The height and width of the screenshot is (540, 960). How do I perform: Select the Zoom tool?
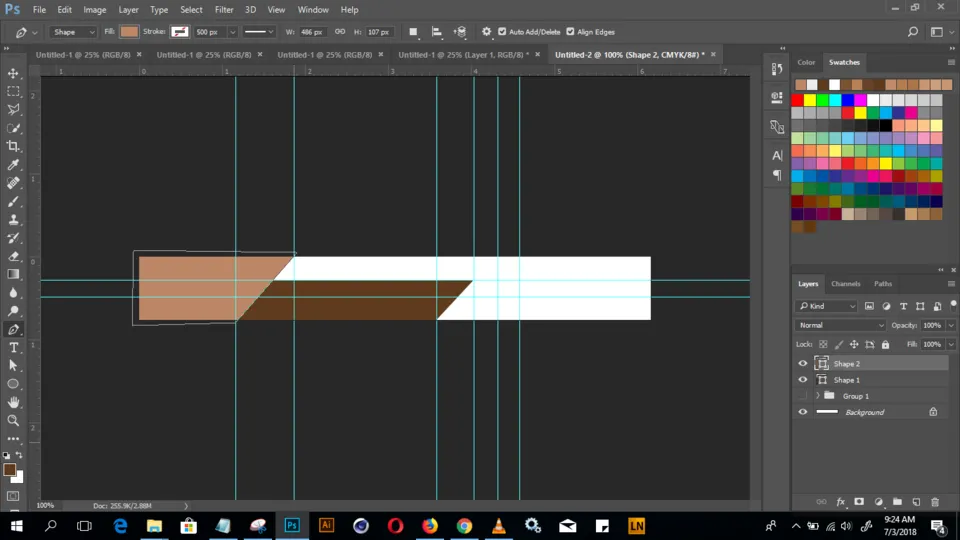pyautogui.click(x=13, y=421)
